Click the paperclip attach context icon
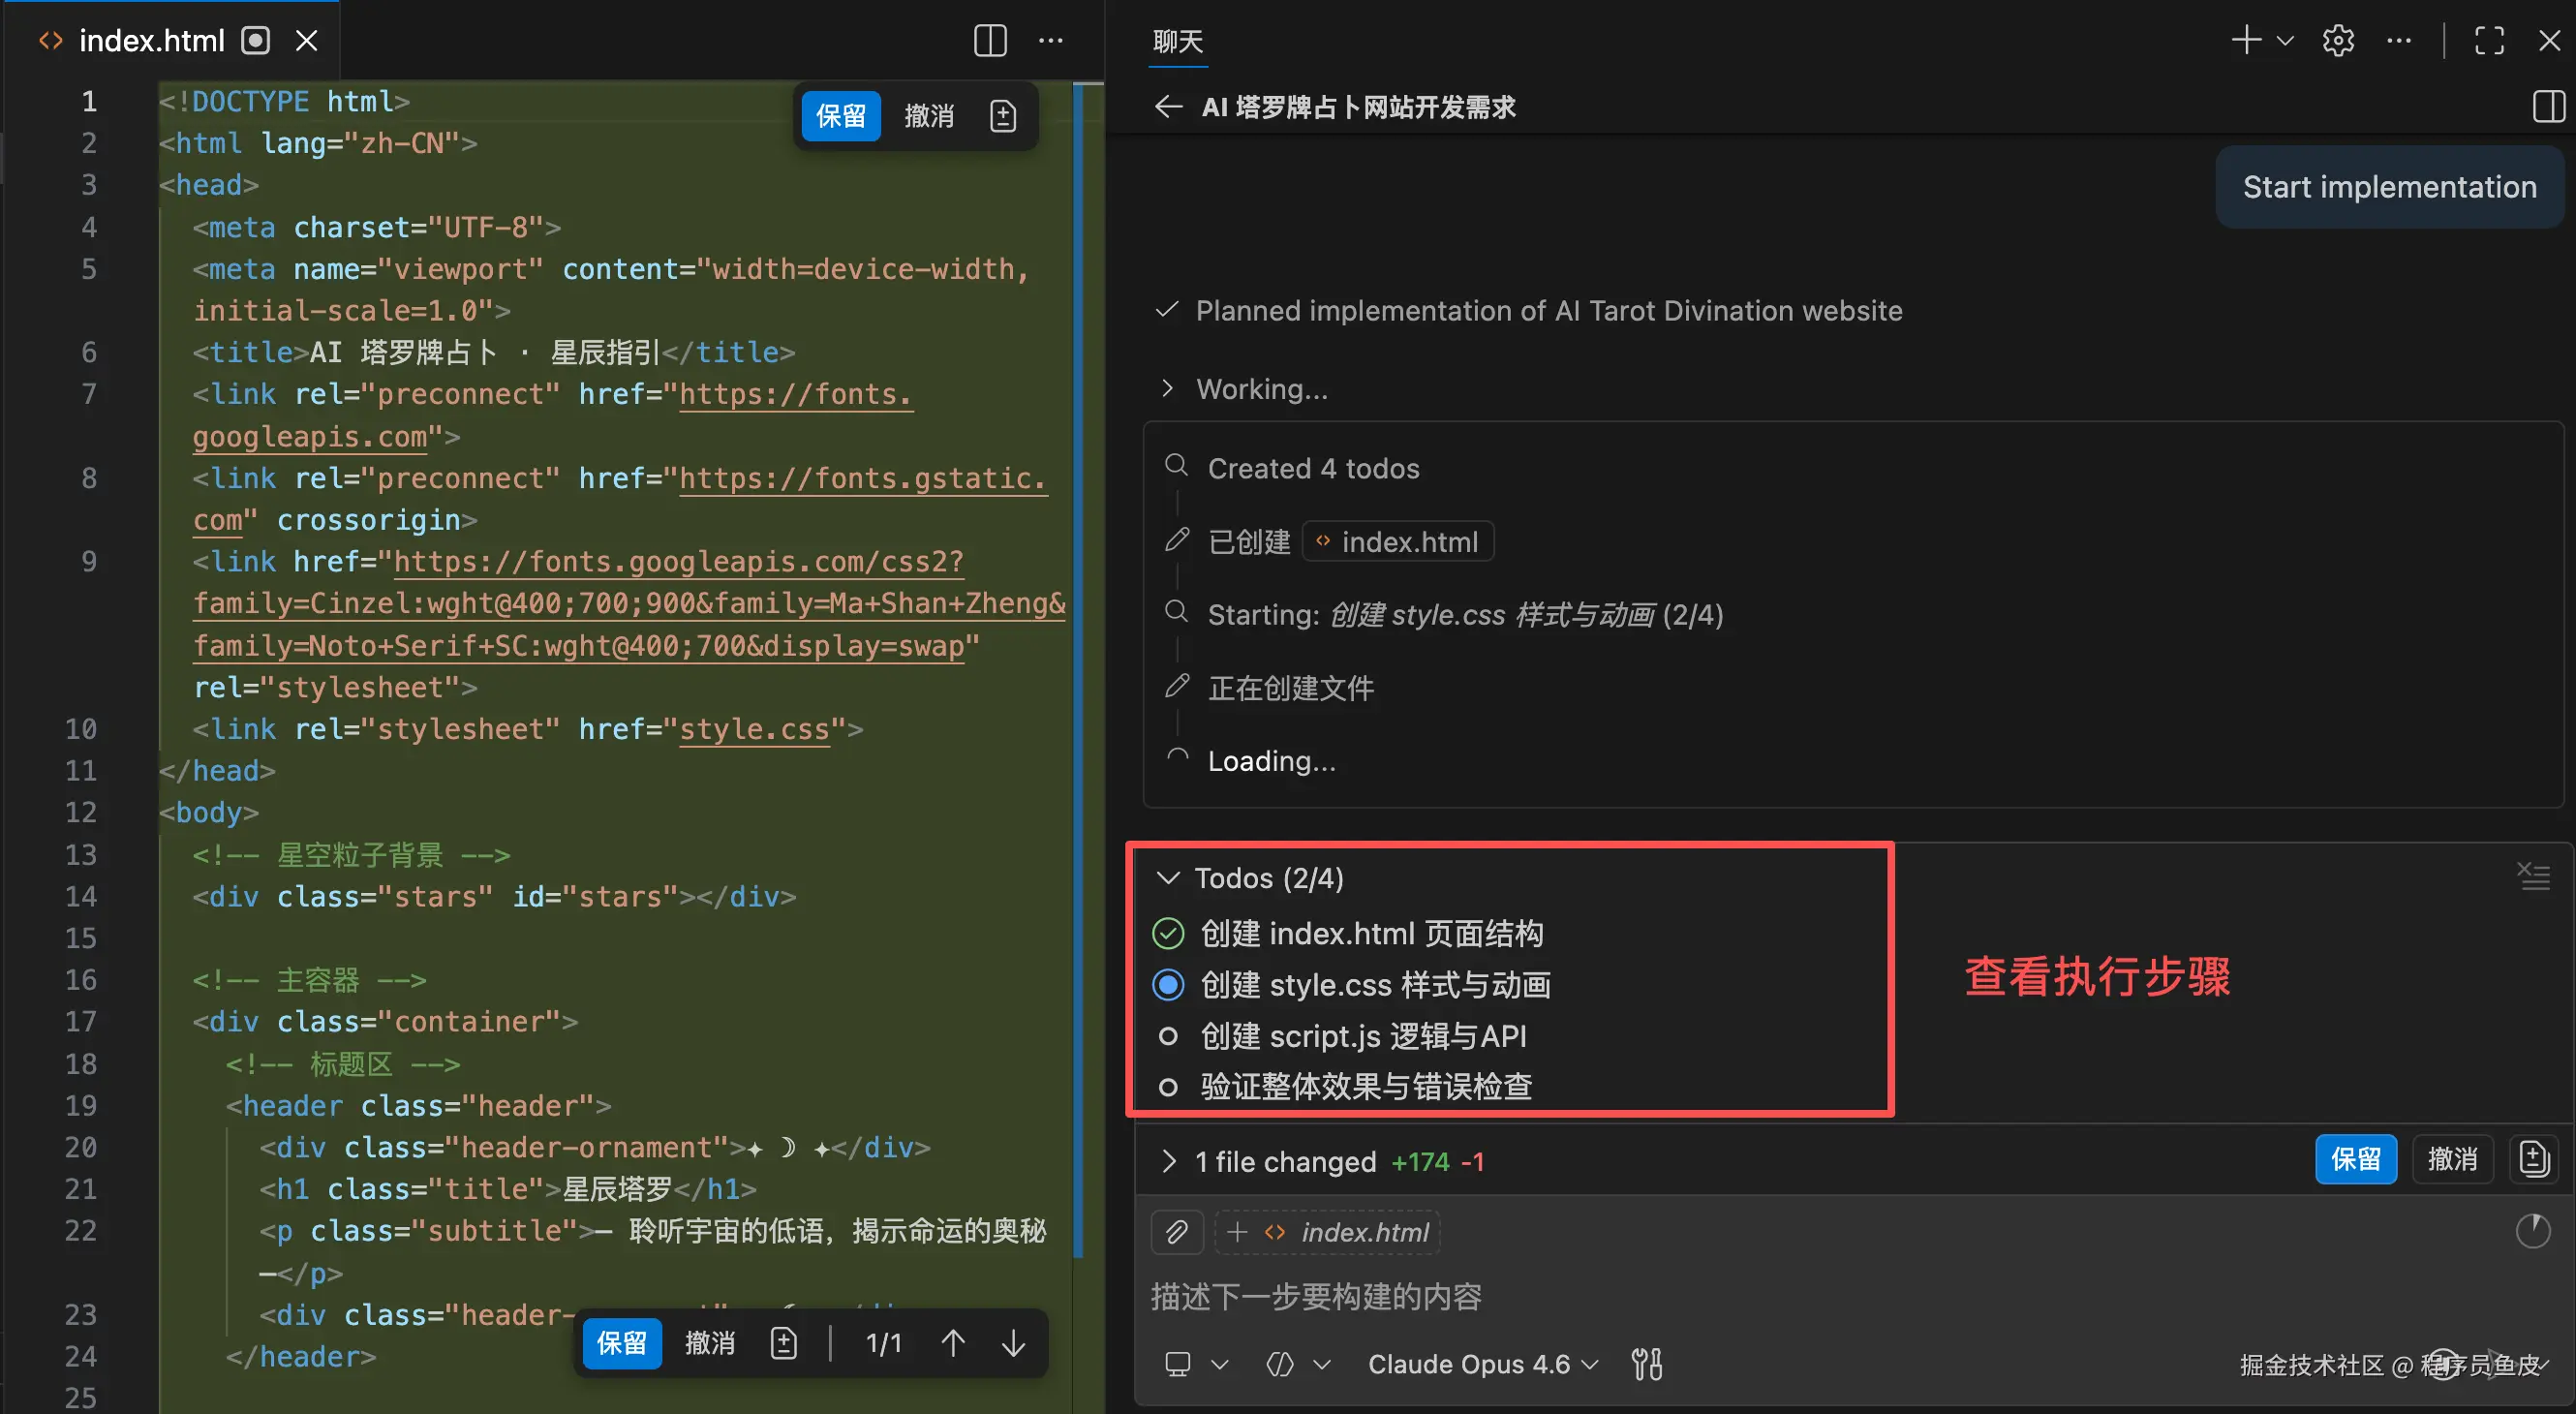 1177,1231
